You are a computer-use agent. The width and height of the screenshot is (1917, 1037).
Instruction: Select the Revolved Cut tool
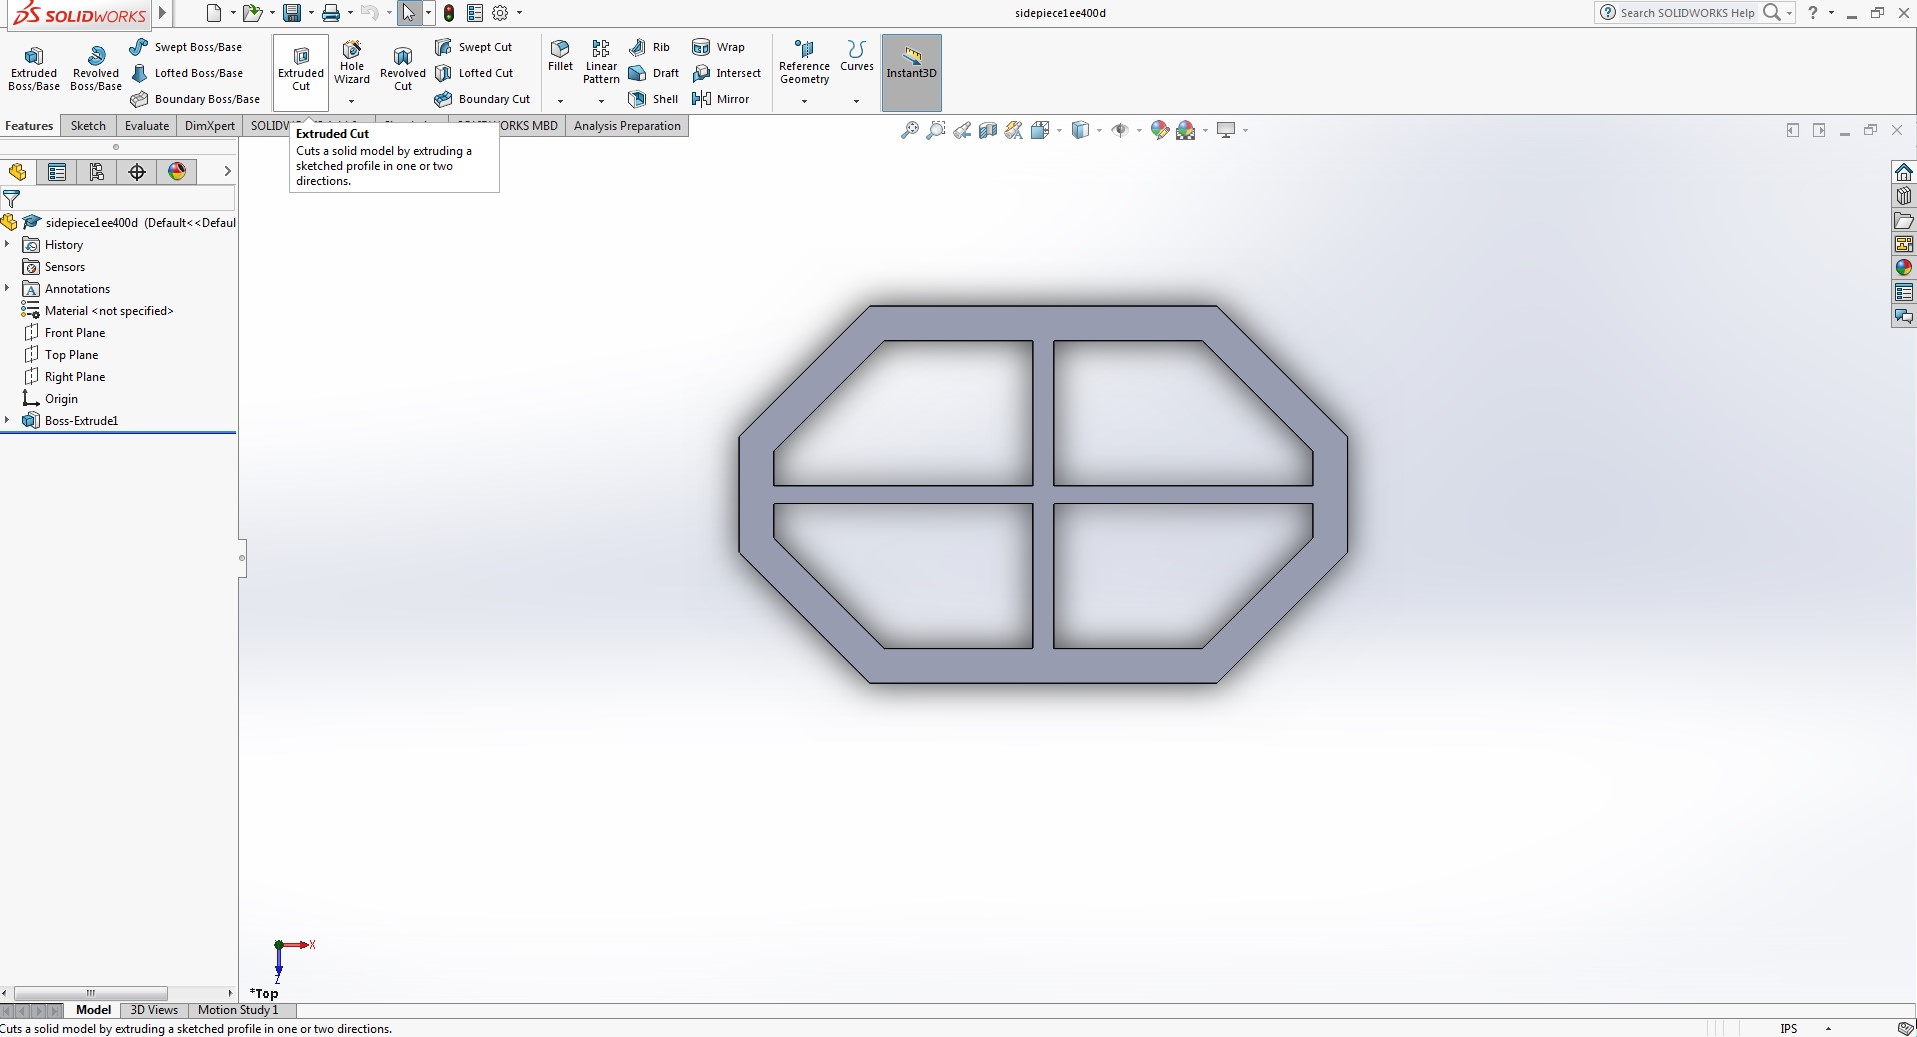click(403, 69)
